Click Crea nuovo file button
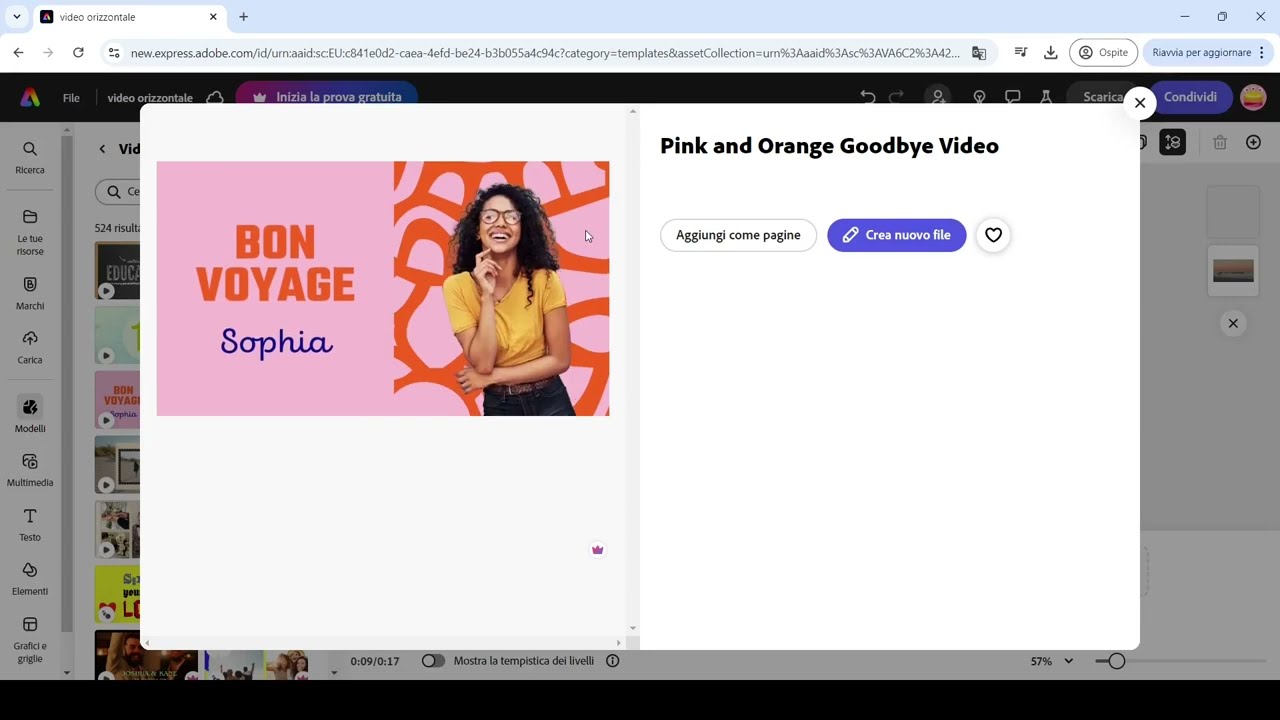 point(896,235)
